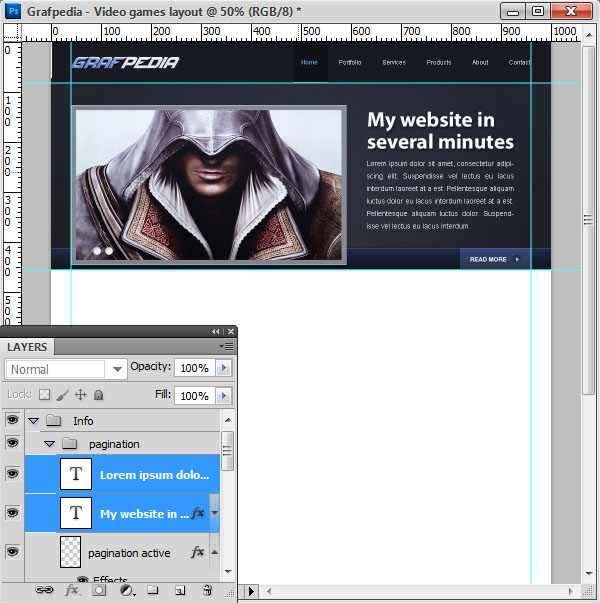Open the blend mode Normal dropdown
The image size is (600, 603).
pos(66,369)
